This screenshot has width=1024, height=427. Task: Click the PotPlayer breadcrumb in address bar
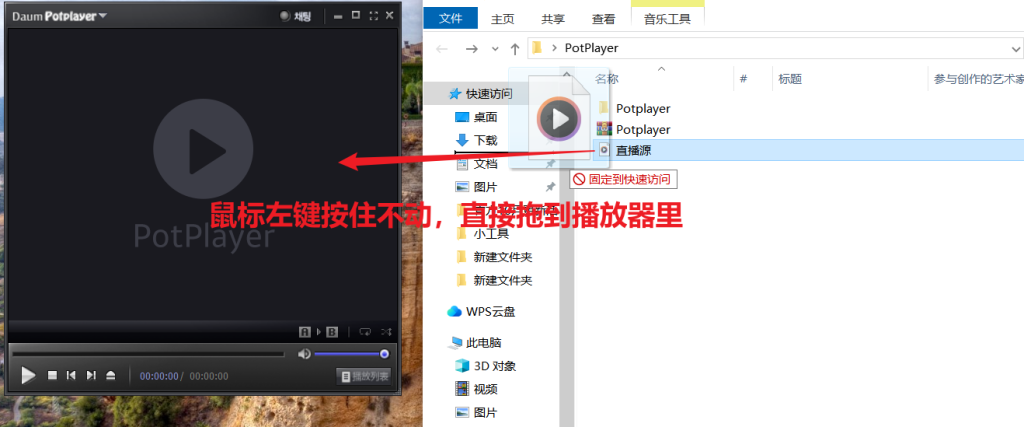pyautogui.click(x=591, y=48)
